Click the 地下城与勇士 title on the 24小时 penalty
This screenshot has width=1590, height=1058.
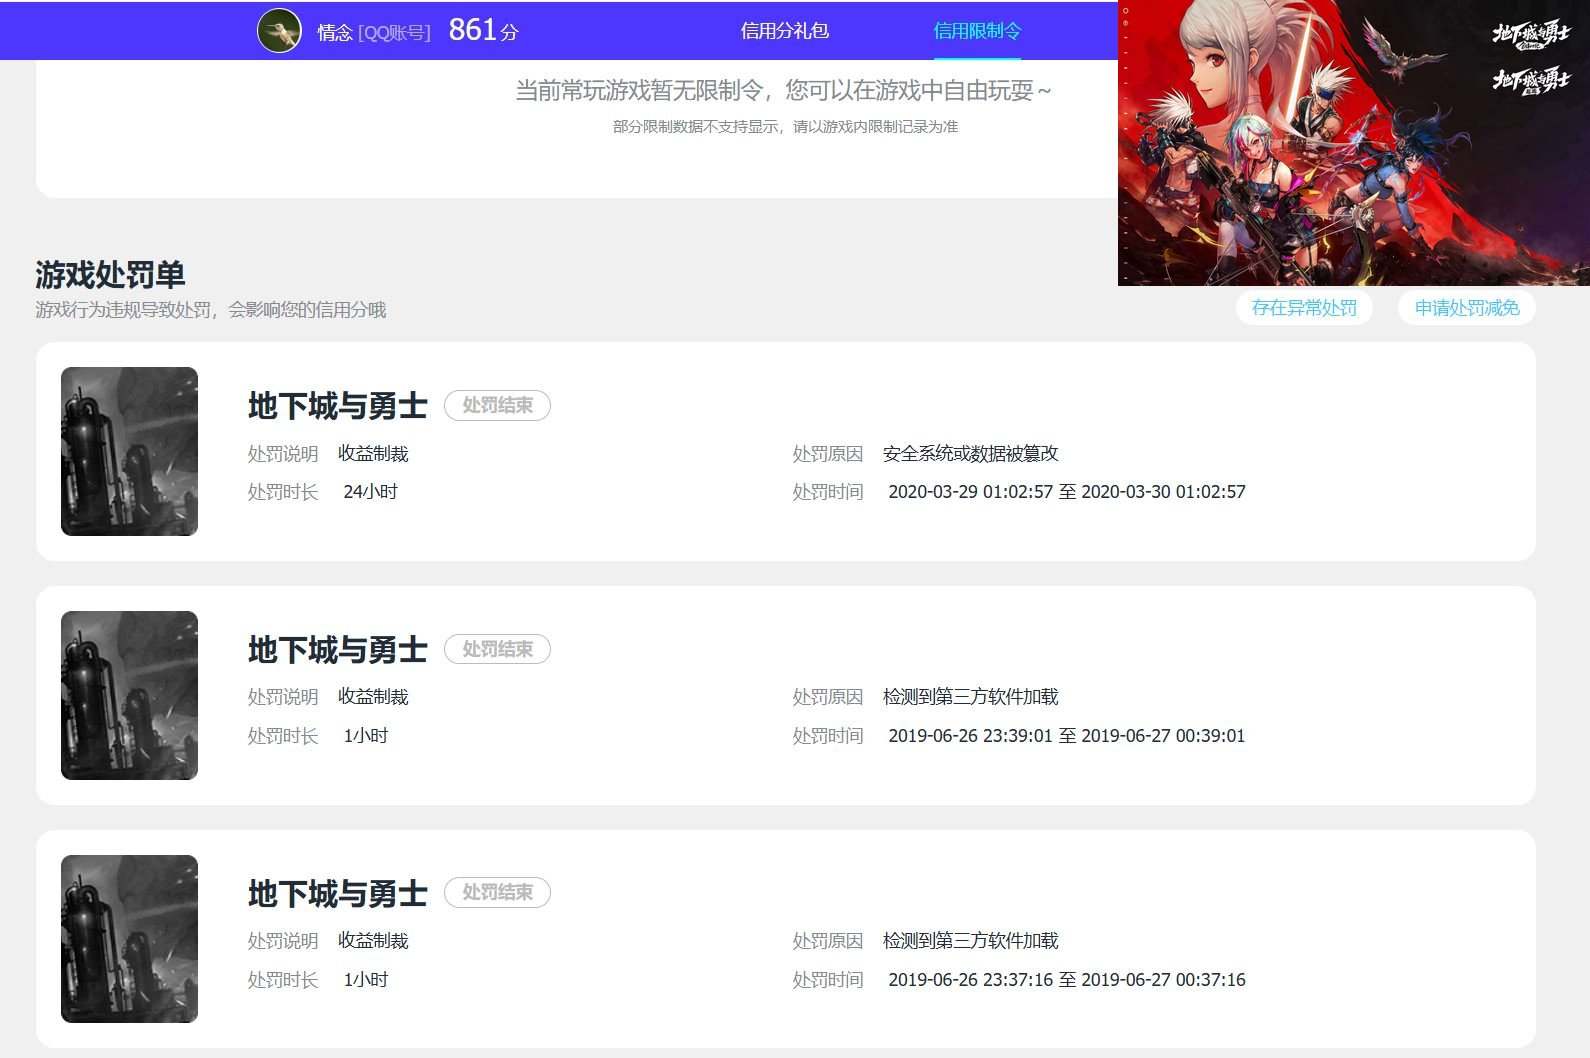pyautogui.click(x=337, y=405)
